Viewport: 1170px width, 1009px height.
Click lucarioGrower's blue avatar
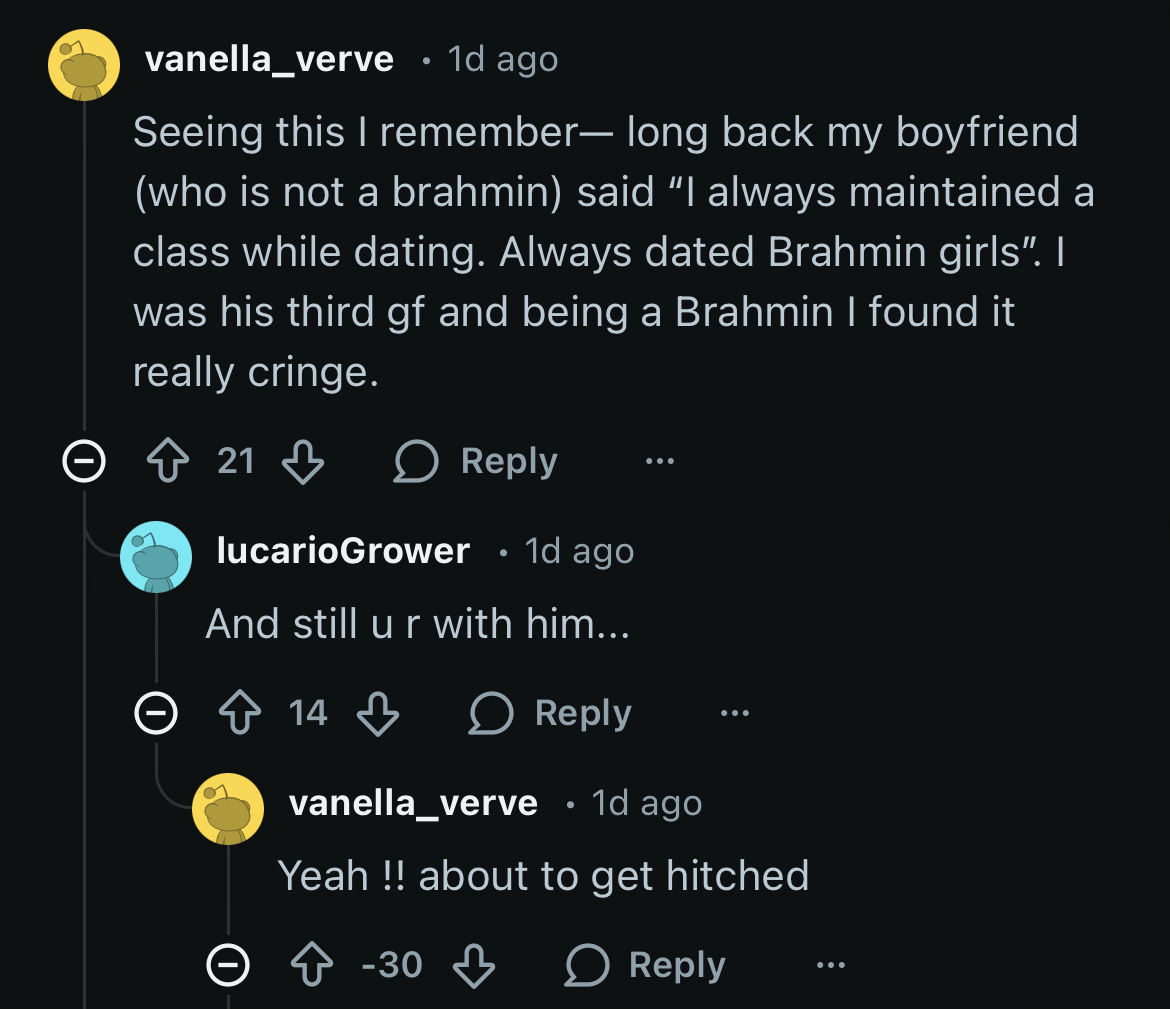point(156,556)
